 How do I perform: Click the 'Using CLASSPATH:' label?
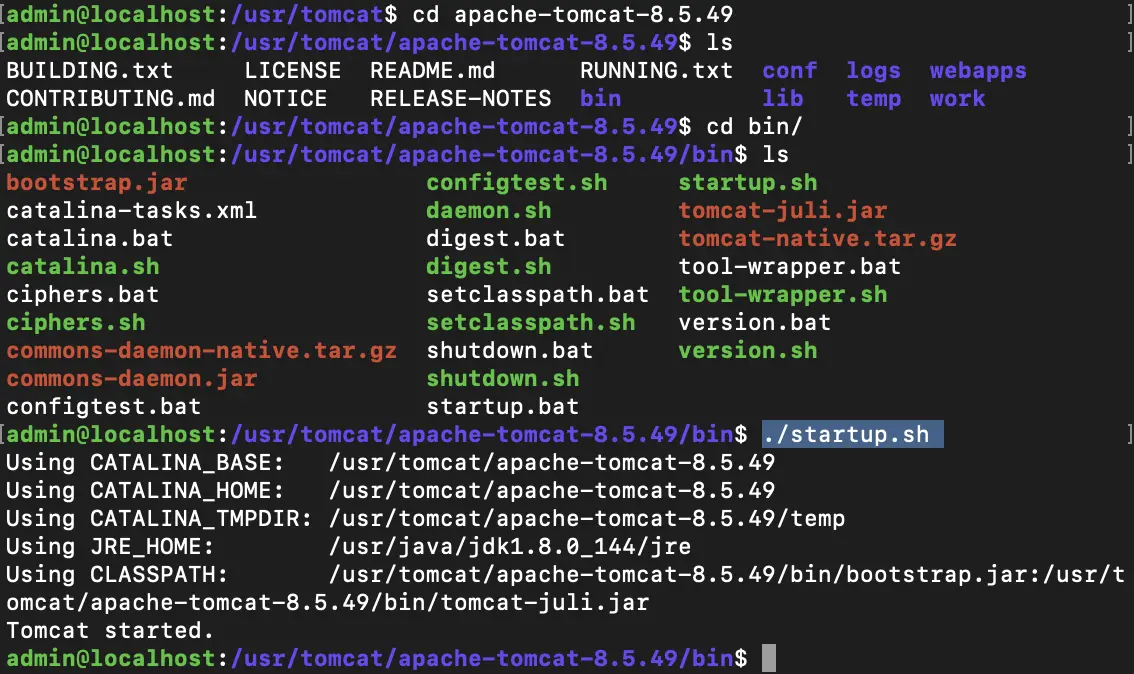117,574
